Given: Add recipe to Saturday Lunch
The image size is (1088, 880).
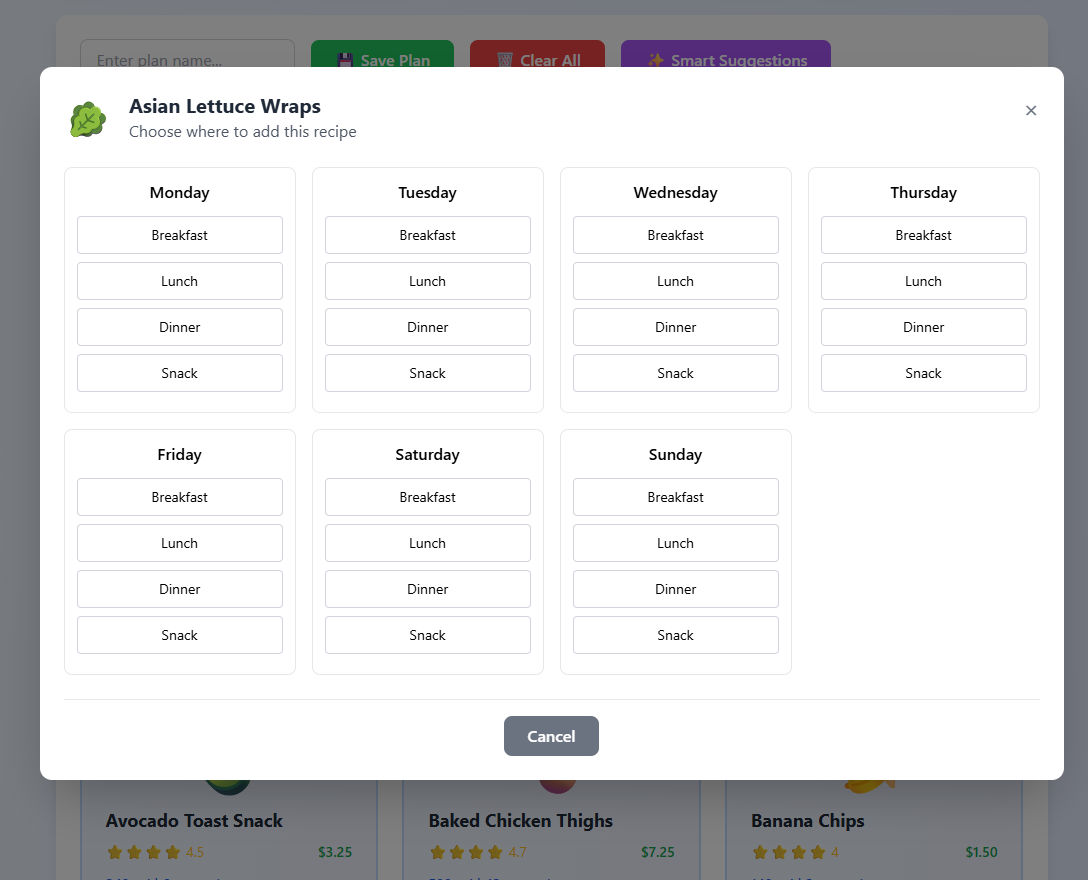Looking at the screenshot, I should tap(427, 543).
